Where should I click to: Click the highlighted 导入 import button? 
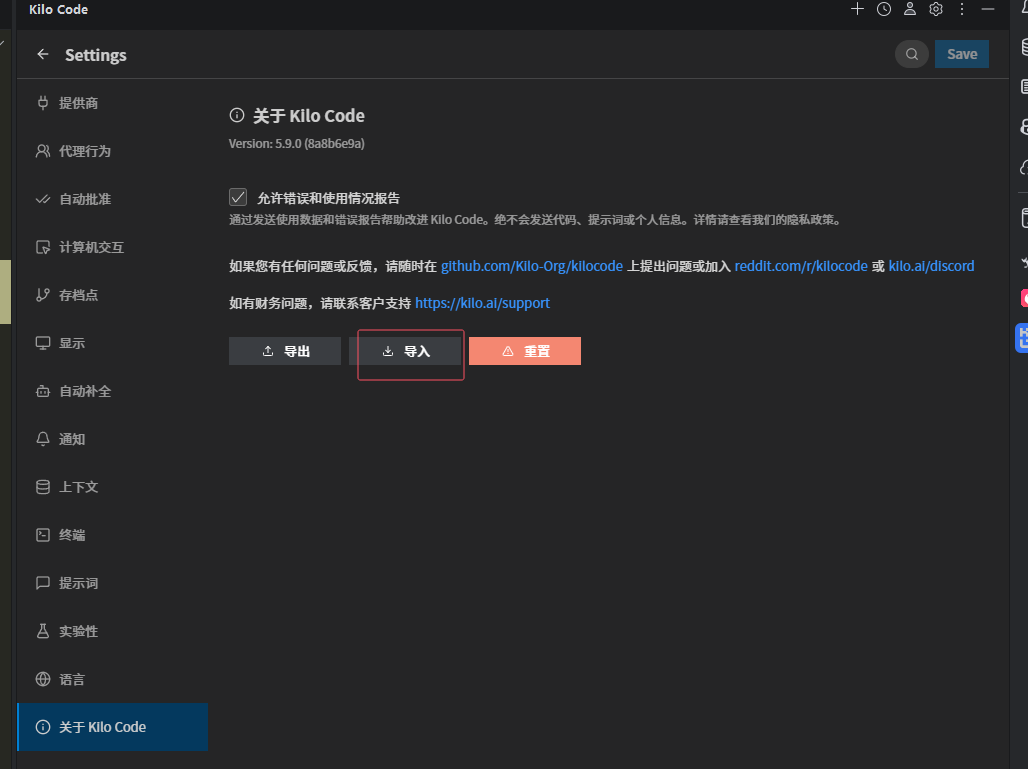[x=410, y=351]
